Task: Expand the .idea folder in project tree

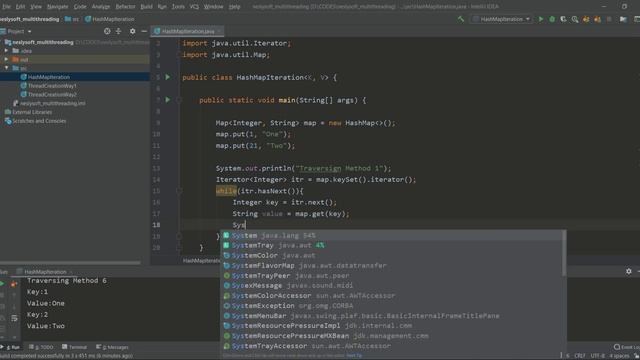Action: pyautogui.click(x=6, y=51)
